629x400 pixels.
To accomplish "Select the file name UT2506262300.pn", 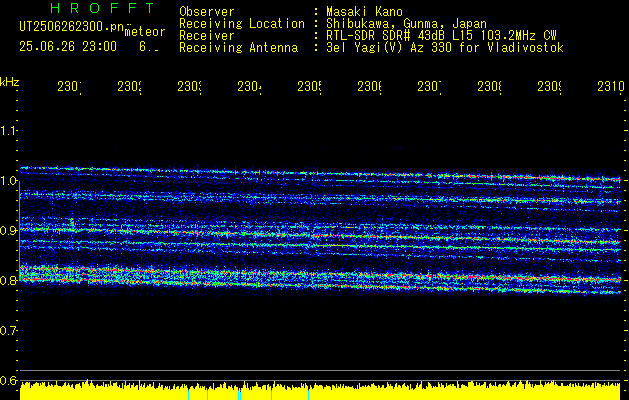I will point(71,27).
